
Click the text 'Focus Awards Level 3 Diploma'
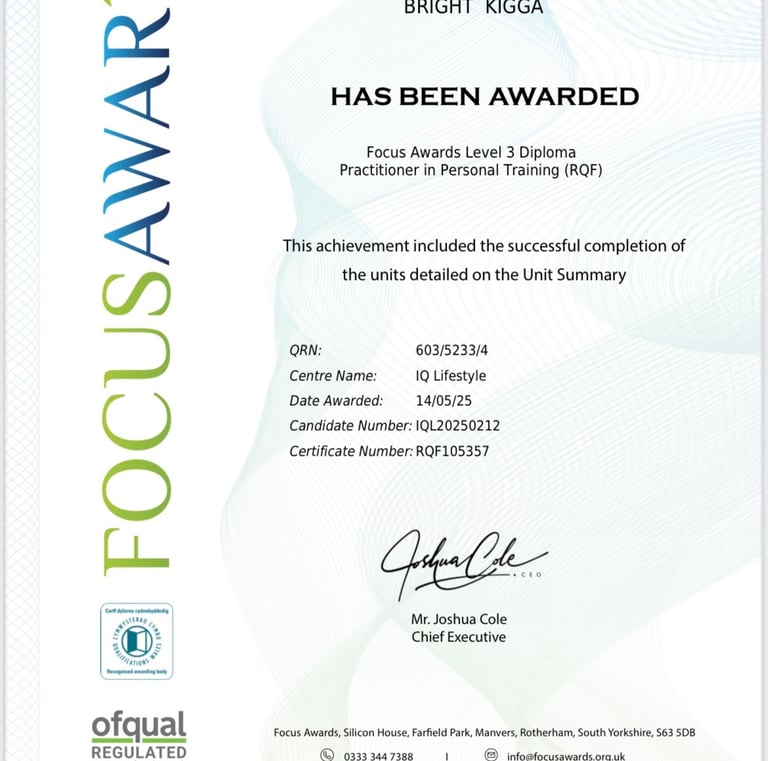coord(471,152)
